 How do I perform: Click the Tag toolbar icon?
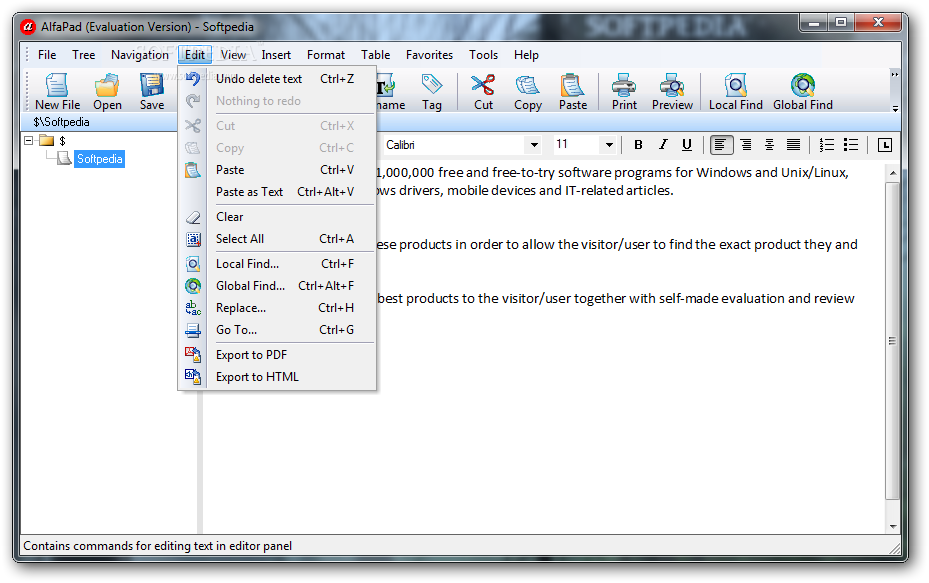pyautogui.click(x=432, y=91)
